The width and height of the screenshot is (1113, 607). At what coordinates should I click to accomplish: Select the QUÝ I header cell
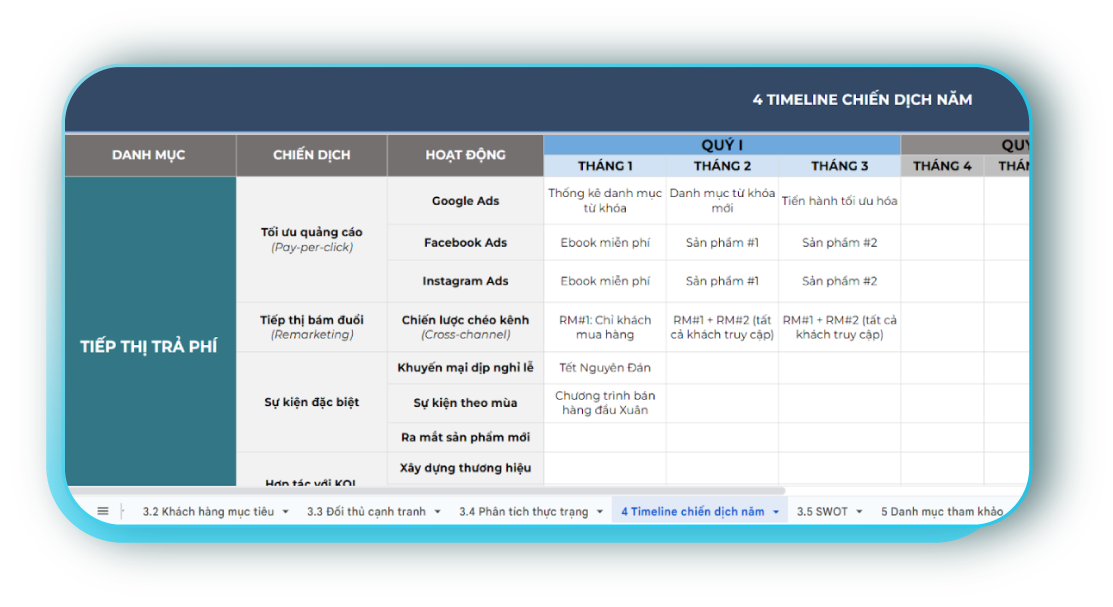click(x=721, y=145)
